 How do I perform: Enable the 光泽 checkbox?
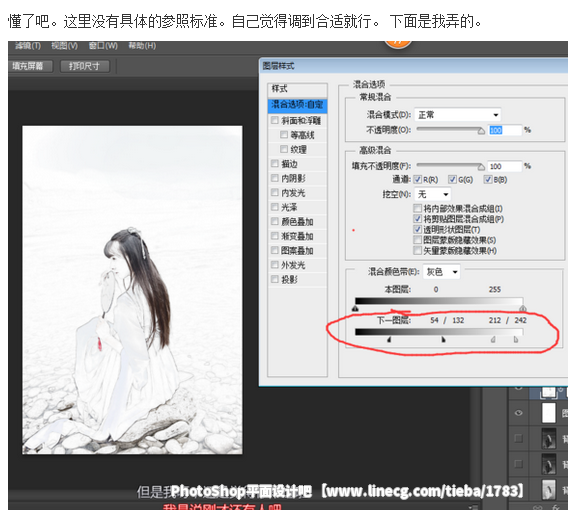(274, 207)
